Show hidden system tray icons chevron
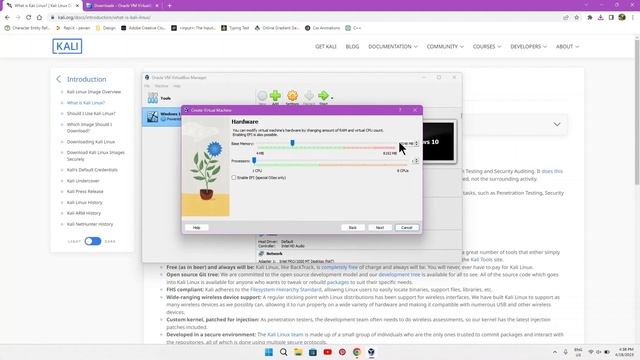 (x=555, y=352)
